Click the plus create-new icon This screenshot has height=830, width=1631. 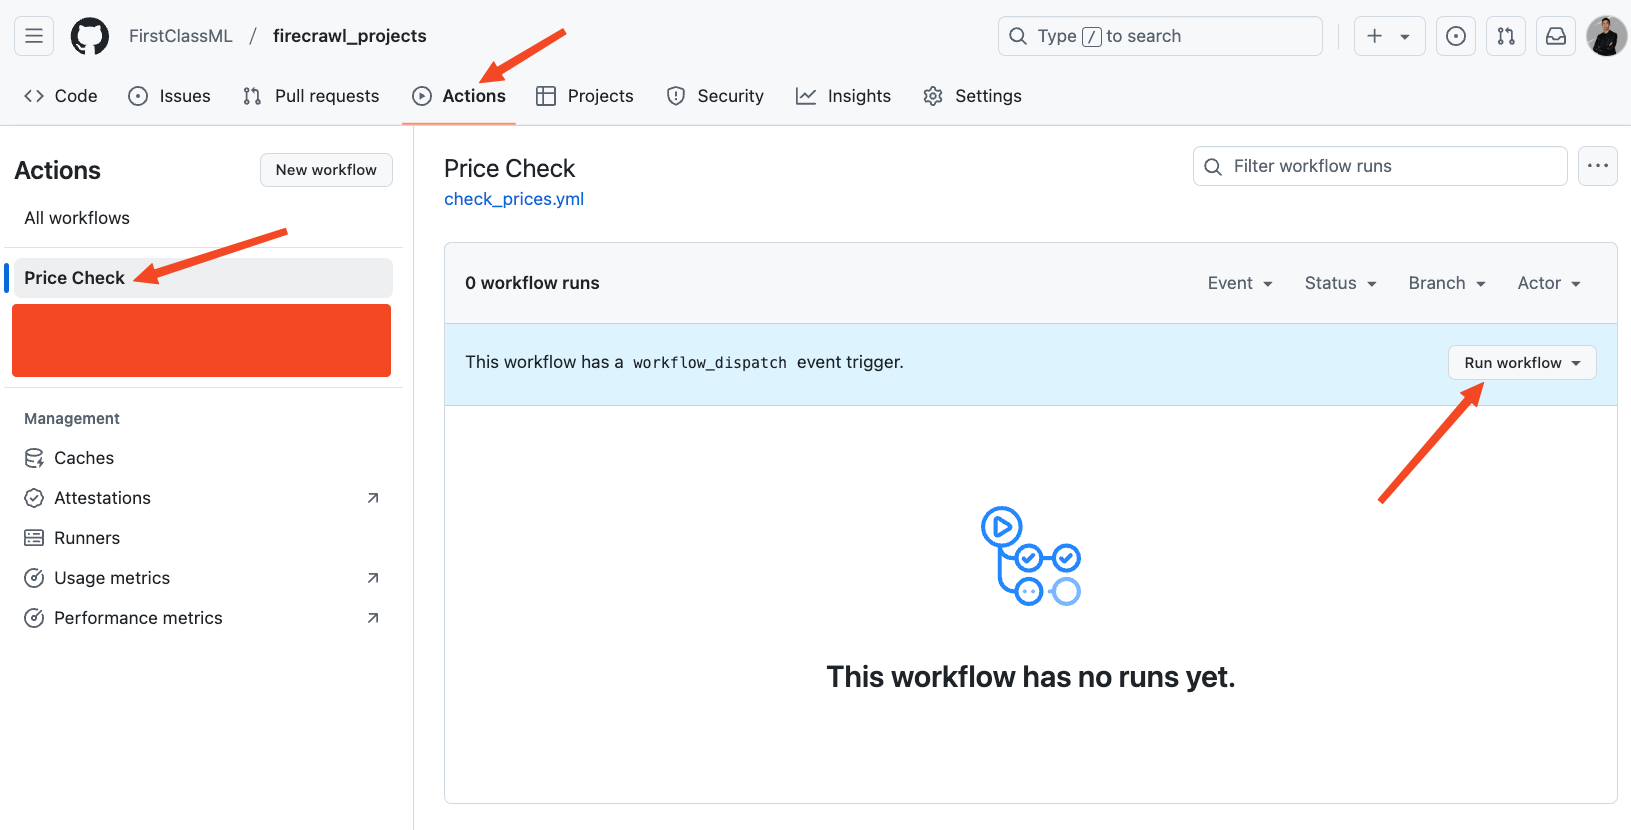pyautogui.click(x=1375, y=36)
